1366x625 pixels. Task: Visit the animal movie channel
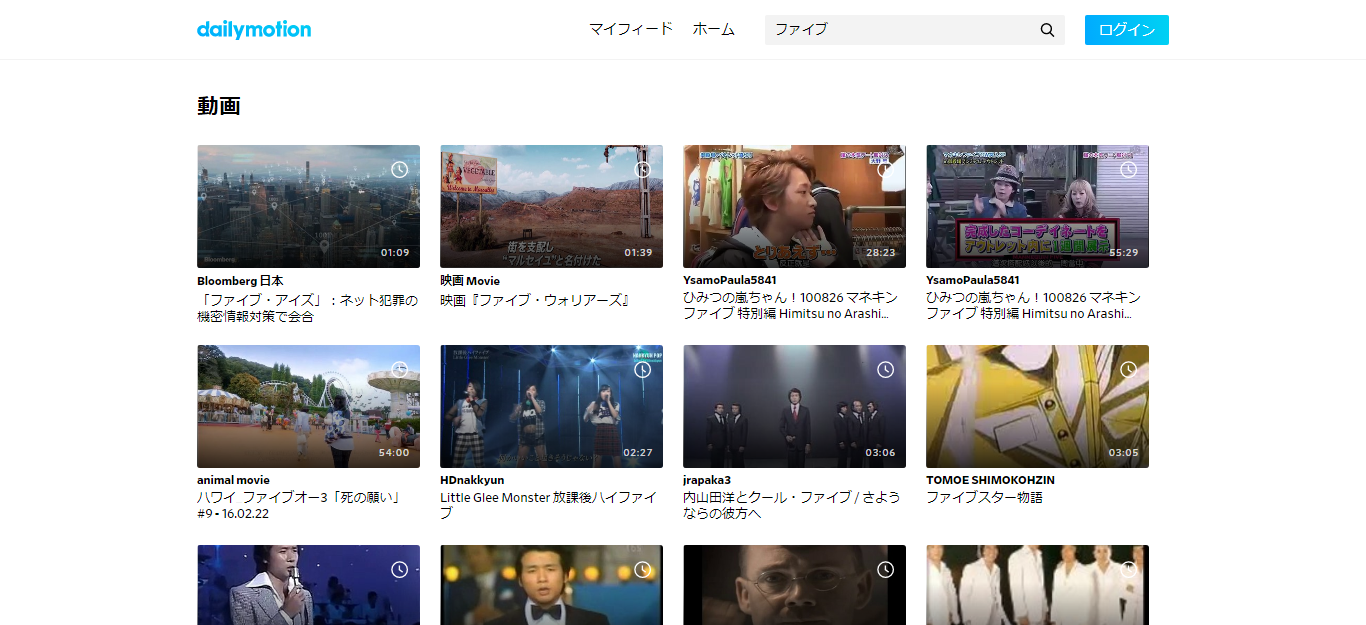233,480
